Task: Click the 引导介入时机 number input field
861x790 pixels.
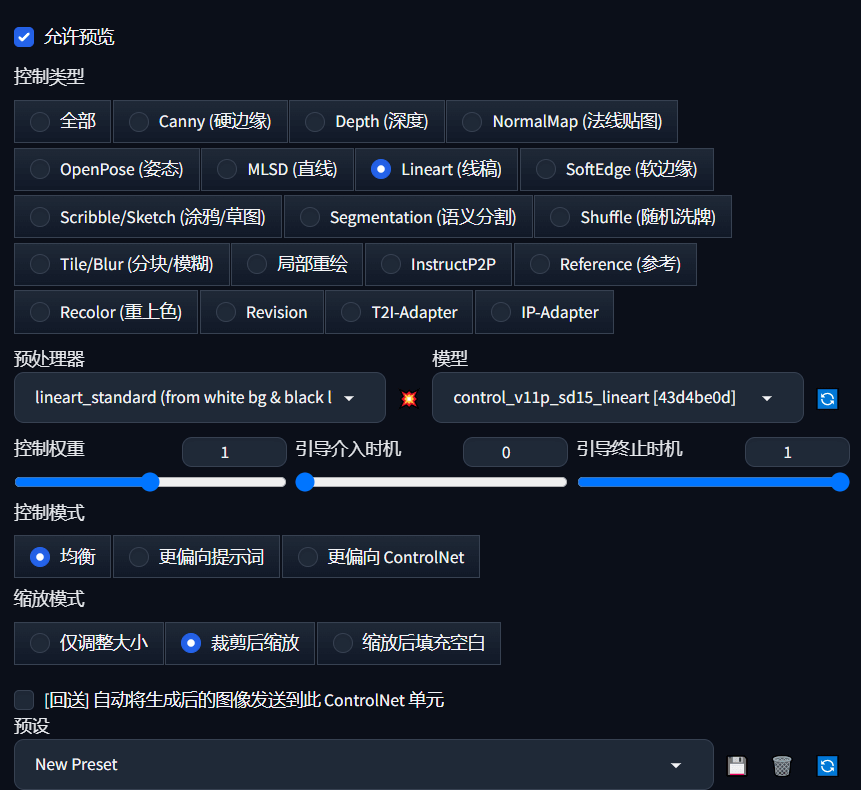Action: (x=506, y=452)
